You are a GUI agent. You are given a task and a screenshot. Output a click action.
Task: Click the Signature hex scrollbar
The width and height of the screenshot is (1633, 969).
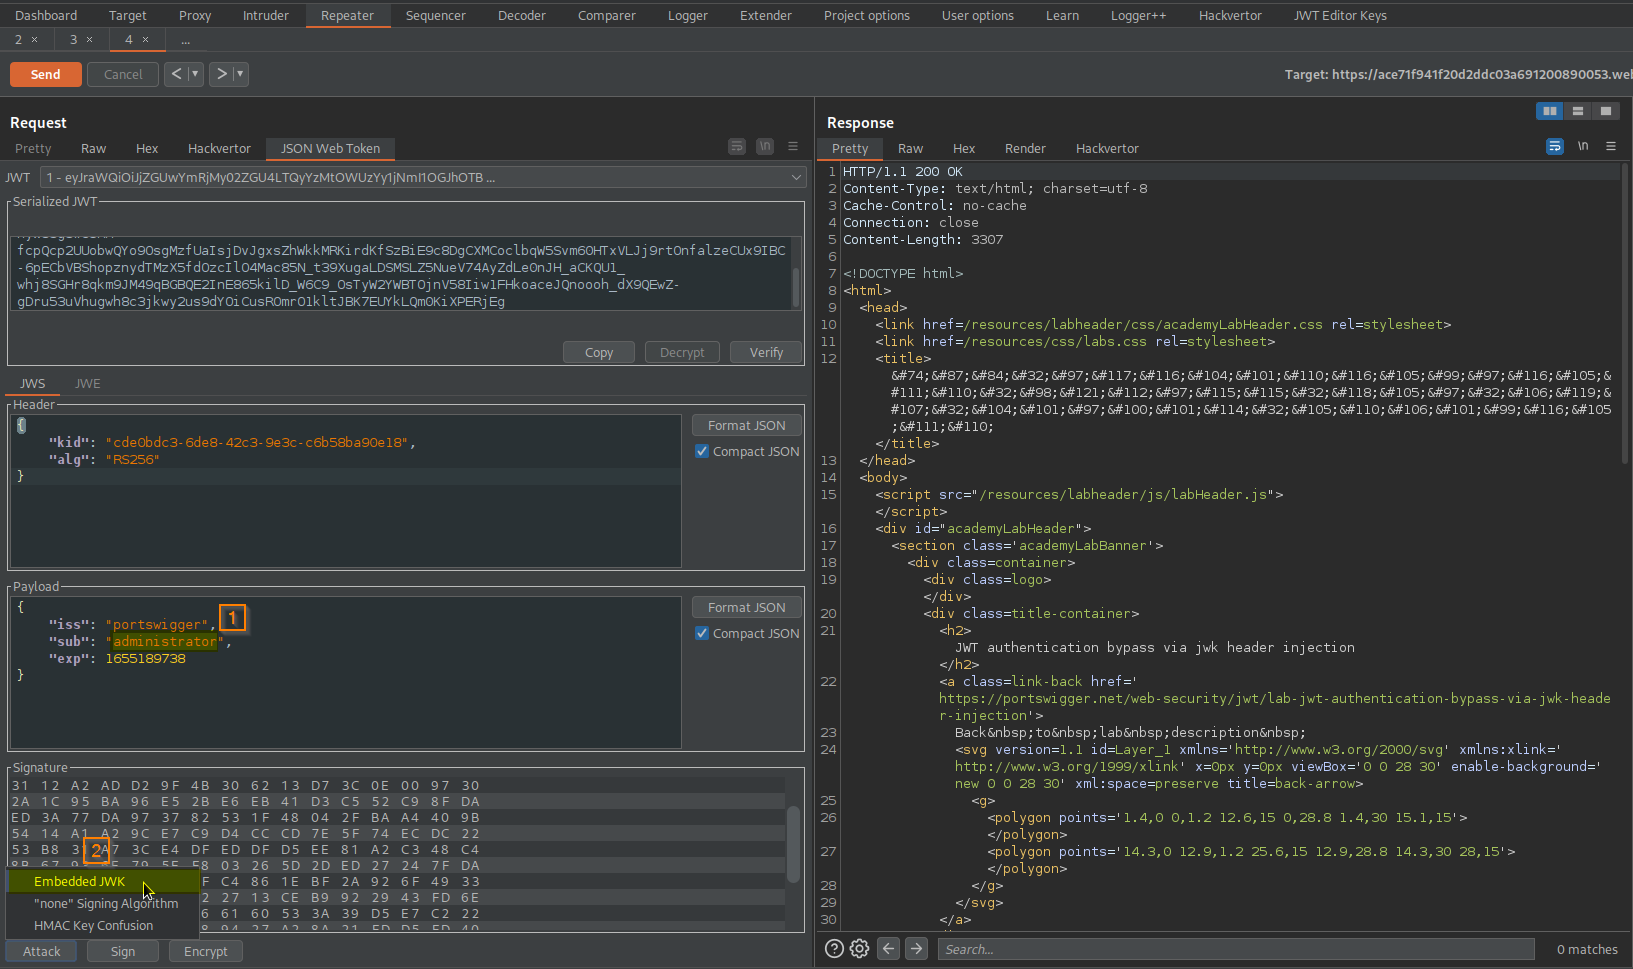(794, 845)
